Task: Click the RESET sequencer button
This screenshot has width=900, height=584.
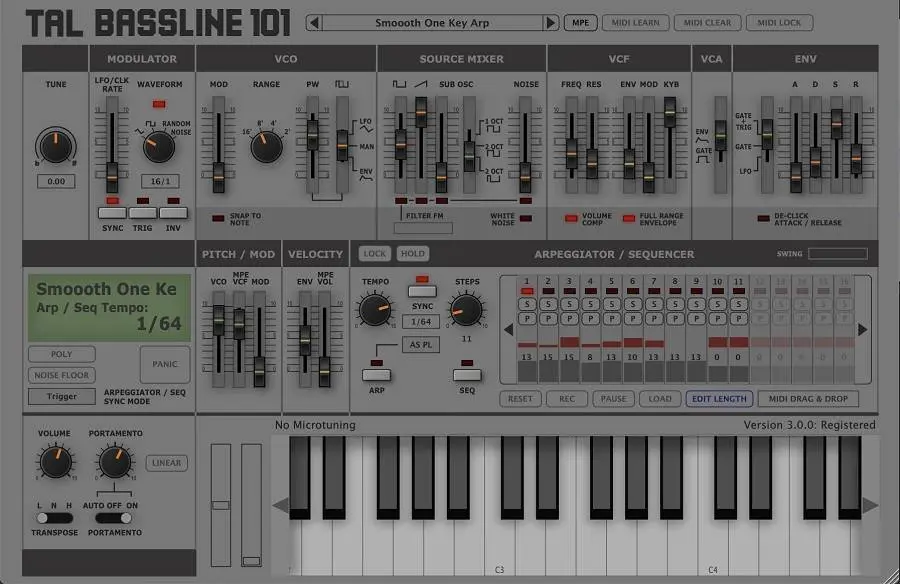Action: [x=520, y=399]
